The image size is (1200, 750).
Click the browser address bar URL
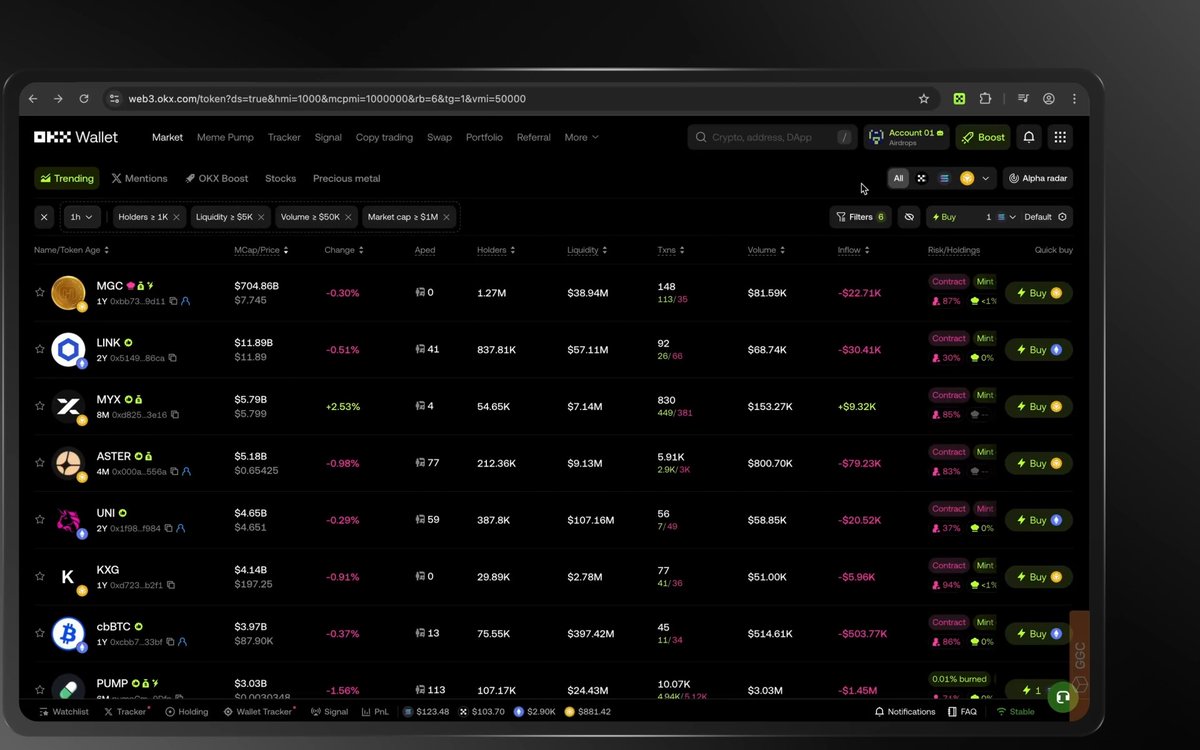click(x=327, y=99)
